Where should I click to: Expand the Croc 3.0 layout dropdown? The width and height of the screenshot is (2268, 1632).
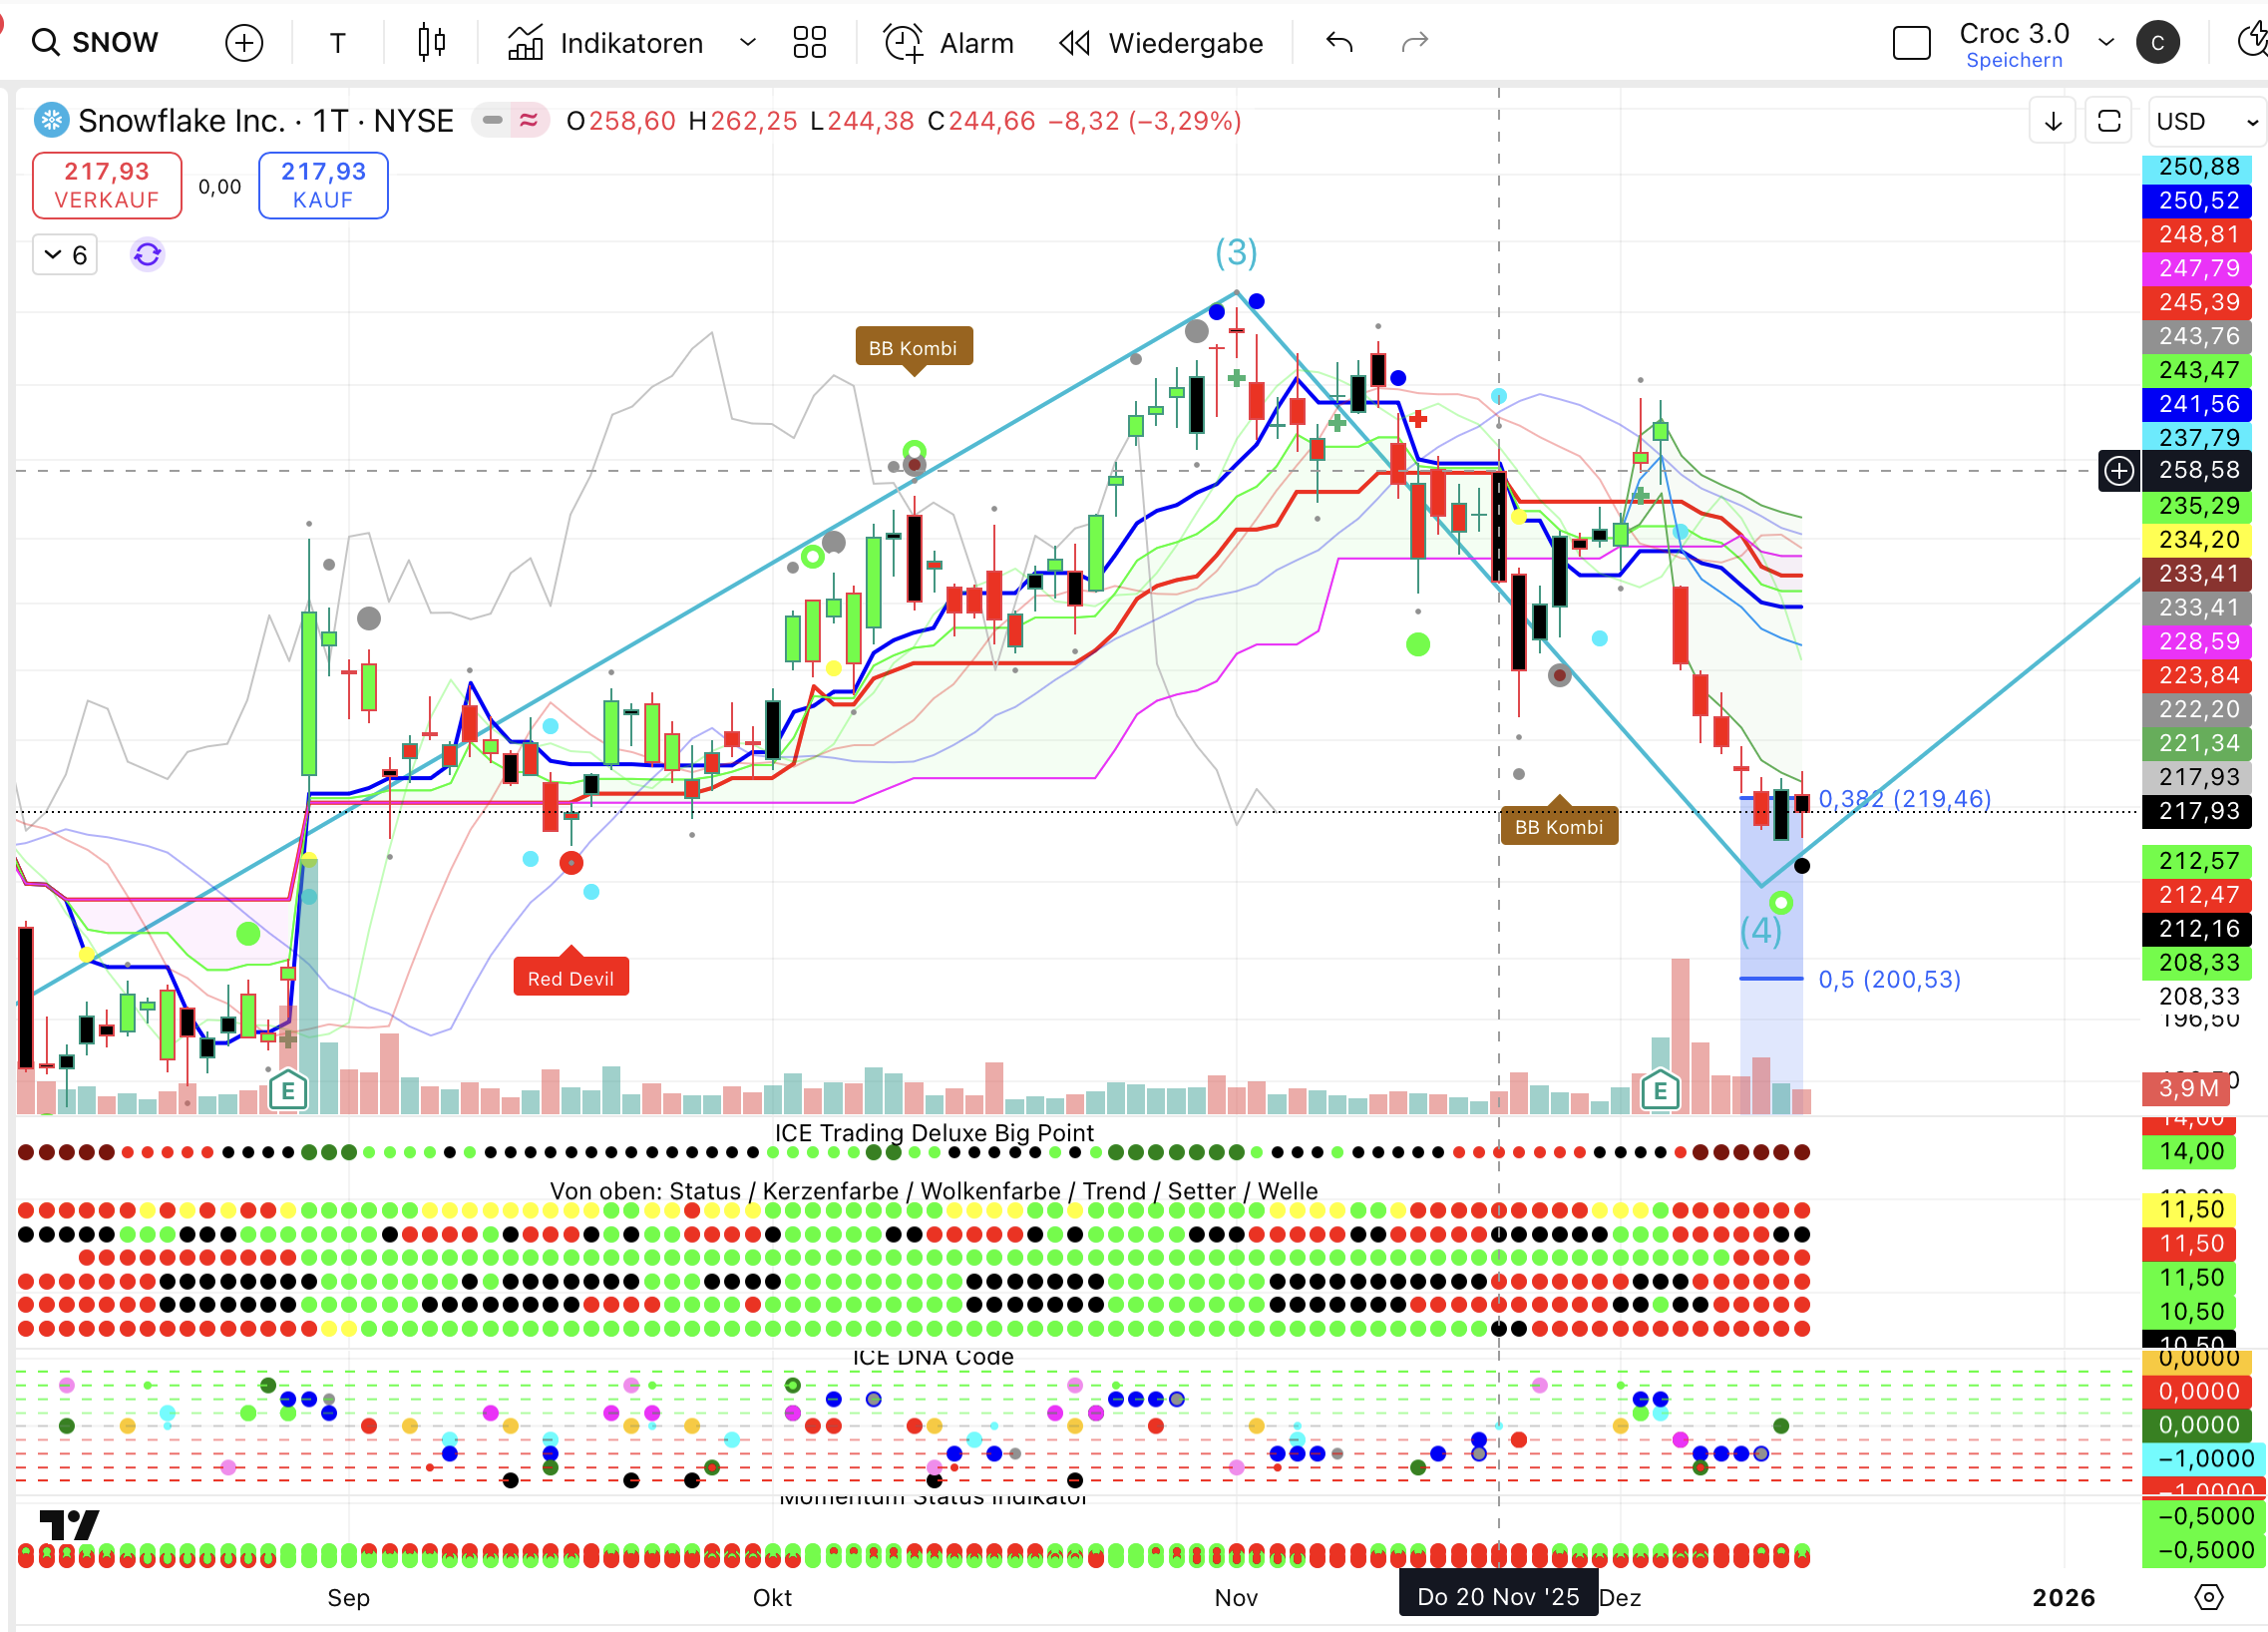2106,42
